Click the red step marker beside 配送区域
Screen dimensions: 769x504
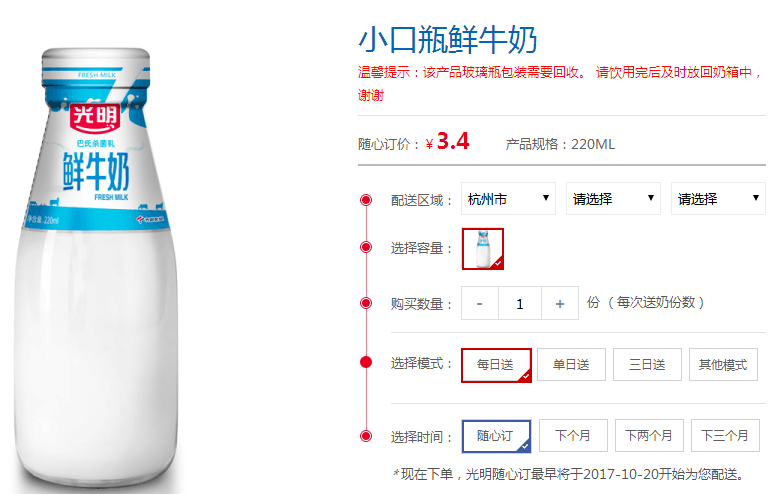[x=366, y=200]
